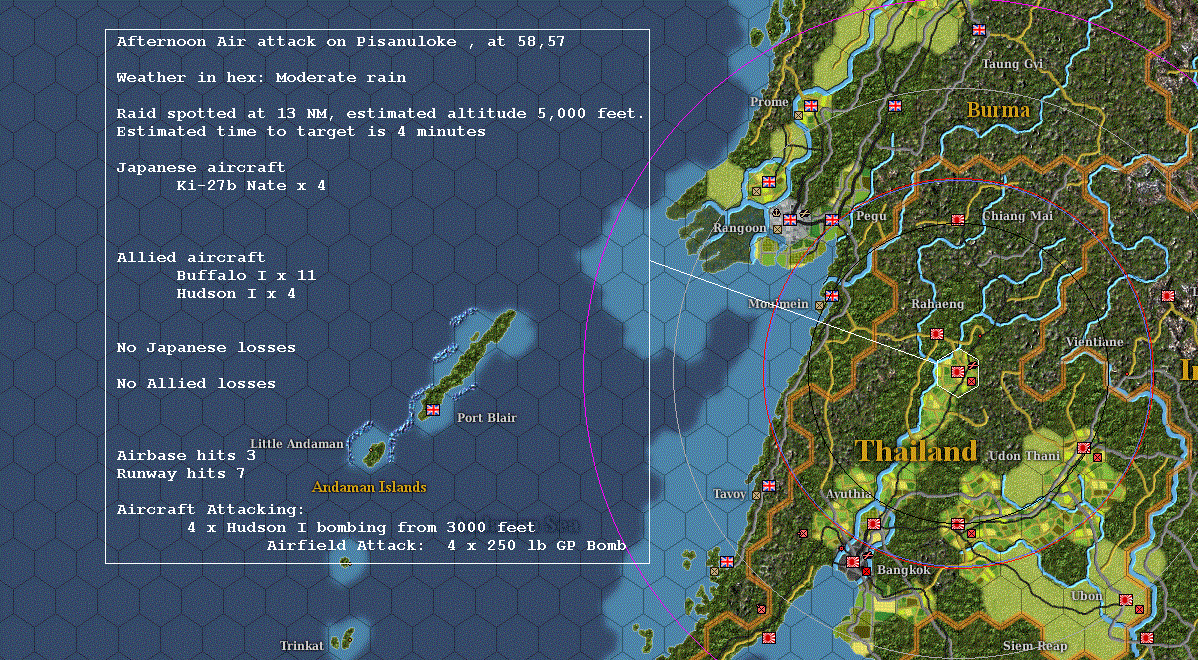Image resolution: width=1198 pixels, height=660 pixels.
Task: Click the 'Trinkat' island label
Action: click(302, 645)
